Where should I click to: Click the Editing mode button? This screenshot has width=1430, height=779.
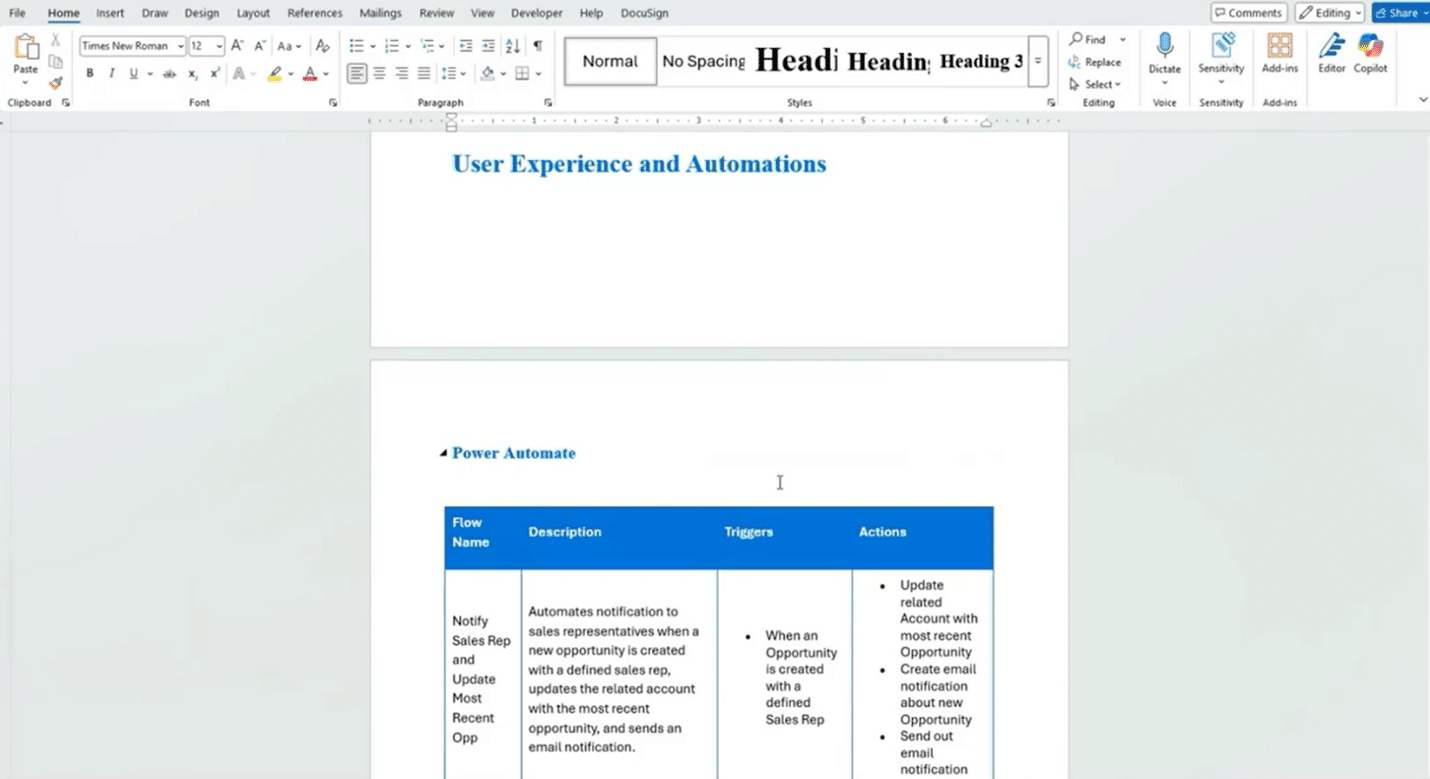(x=1329, y=13)
